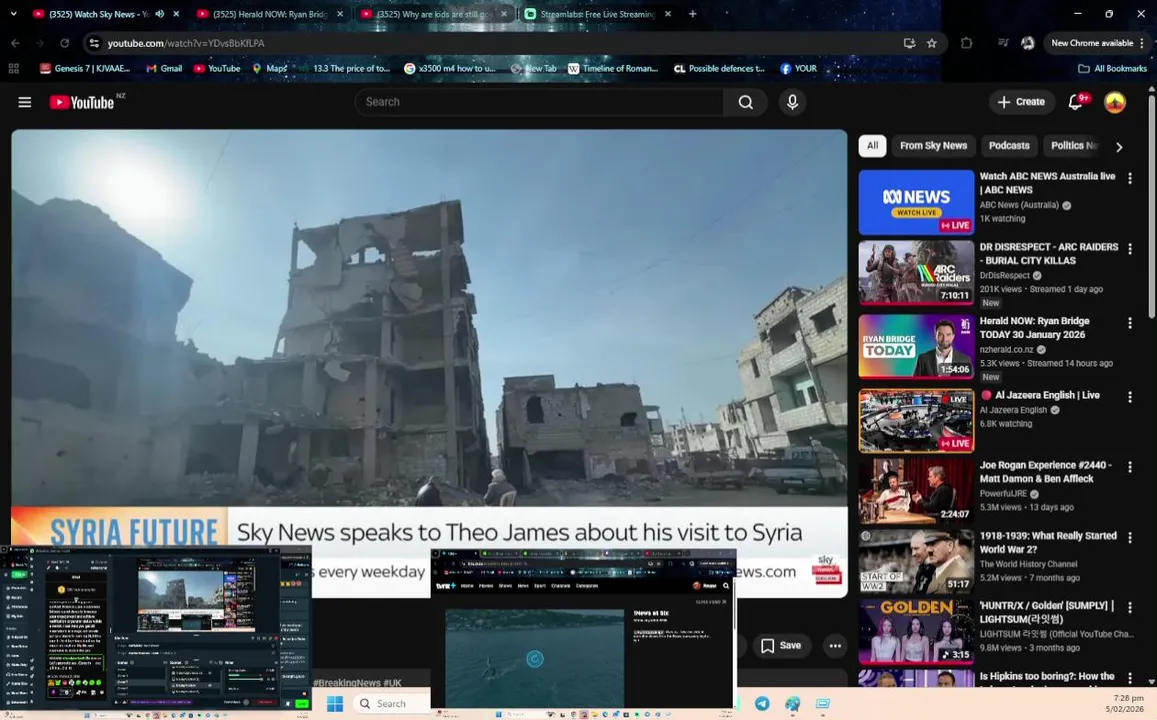
Task: Go back with Chrome's back arrow
Action: point(15,43)
